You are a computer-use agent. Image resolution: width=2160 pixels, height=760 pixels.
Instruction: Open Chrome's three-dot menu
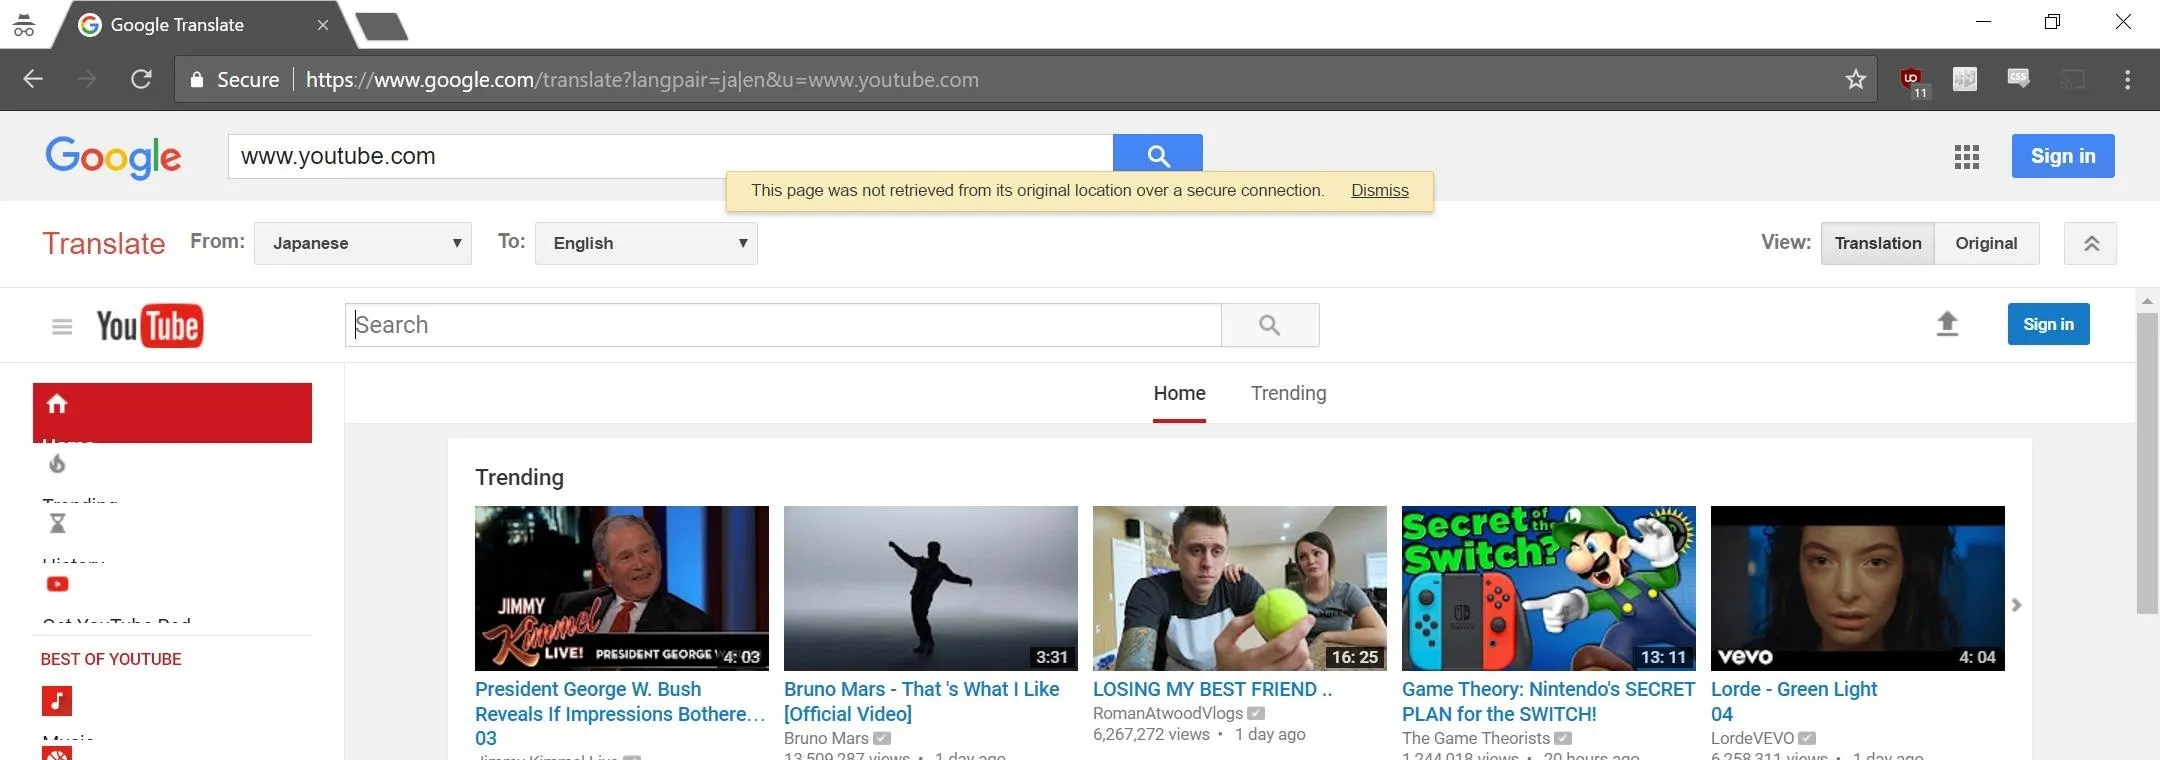tap(2127, 79)
